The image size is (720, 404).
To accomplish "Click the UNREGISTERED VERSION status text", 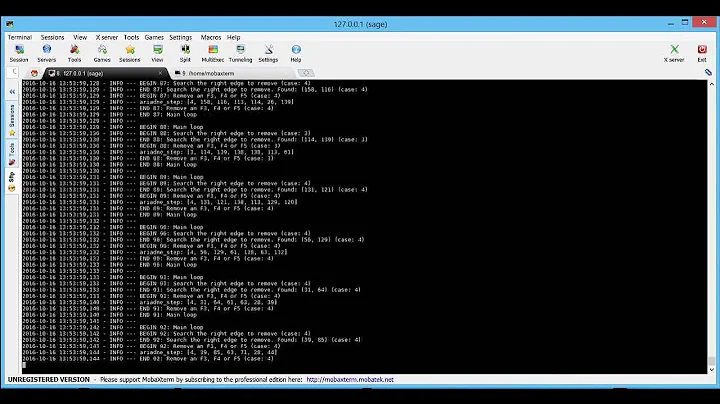I will [x=49, y=380].
